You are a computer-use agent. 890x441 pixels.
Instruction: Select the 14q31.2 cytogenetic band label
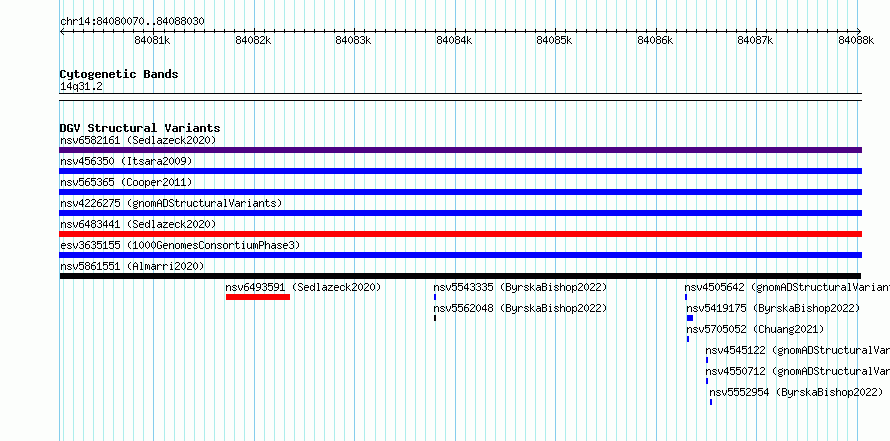point(81,87)
